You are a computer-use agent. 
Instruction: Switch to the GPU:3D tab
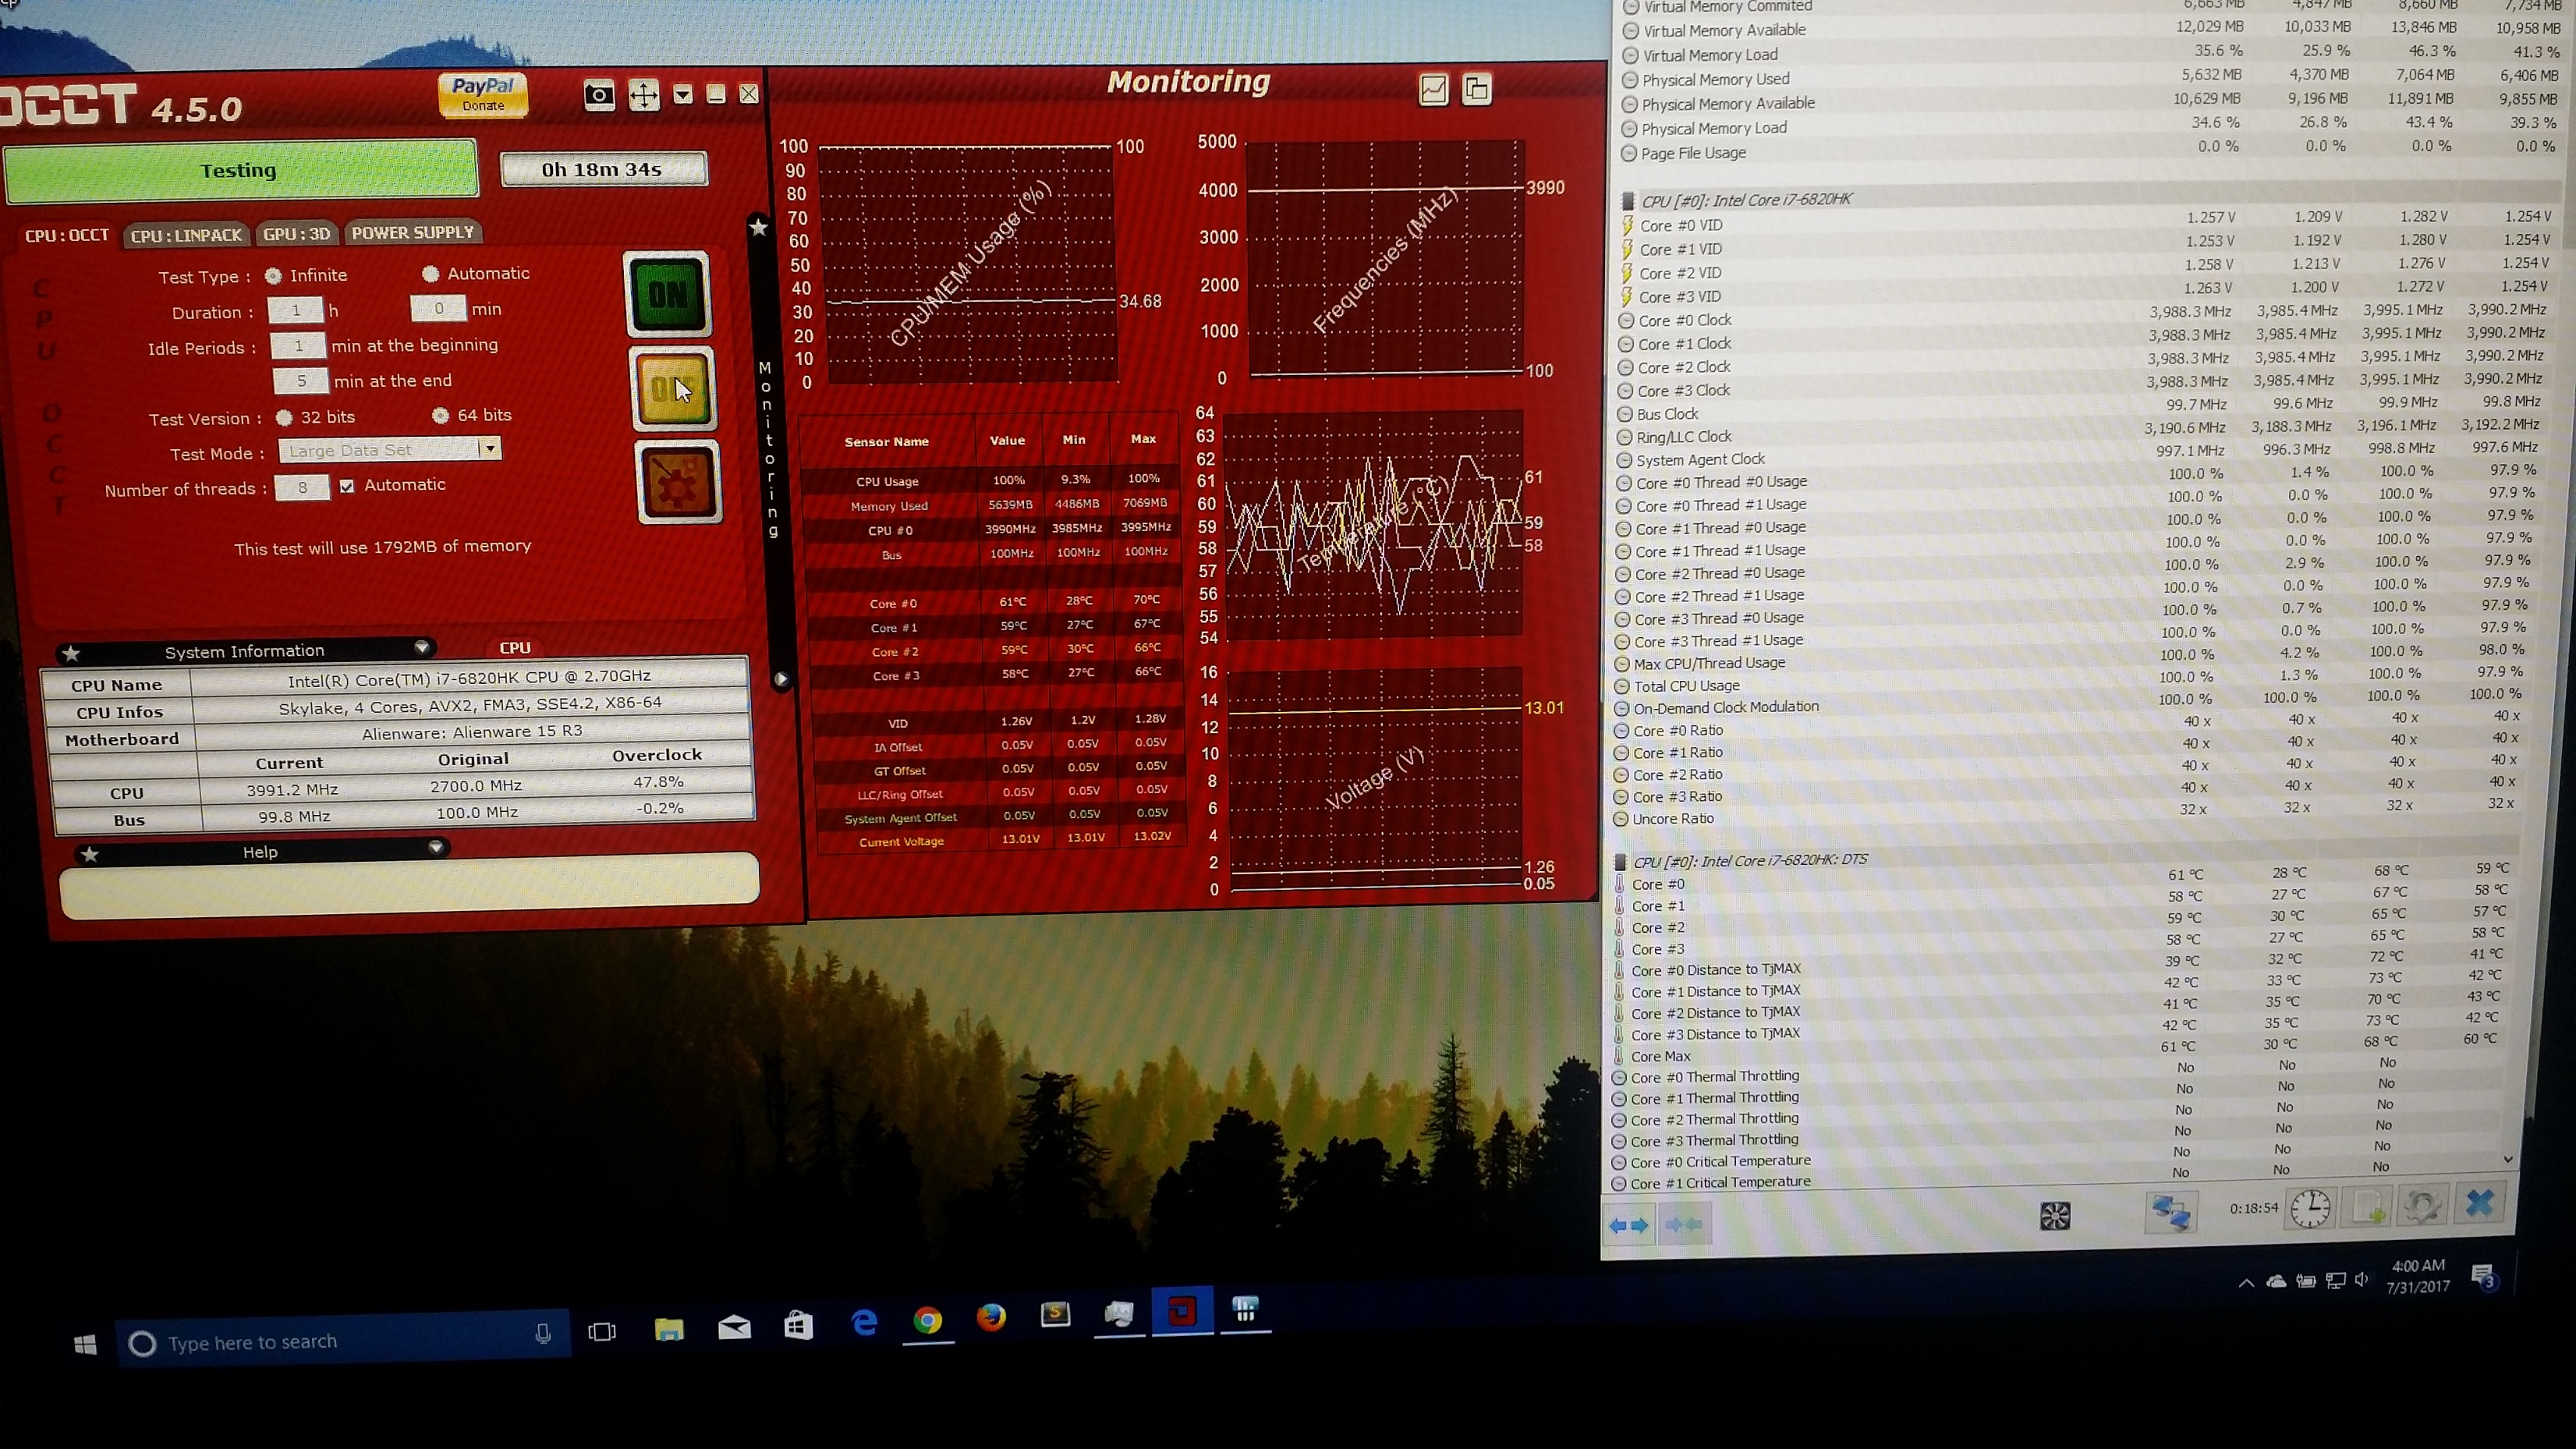tap(296, 234)
